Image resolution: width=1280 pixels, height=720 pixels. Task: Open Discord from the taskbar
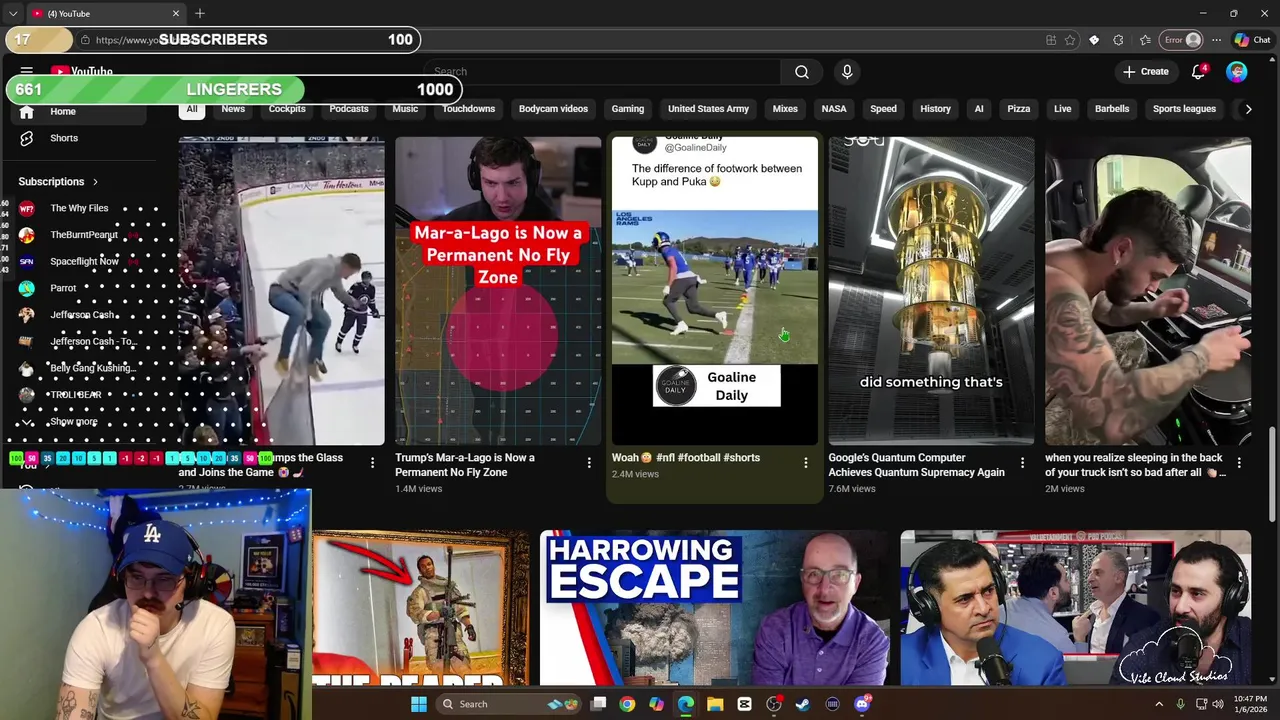(x=862, y=704)
